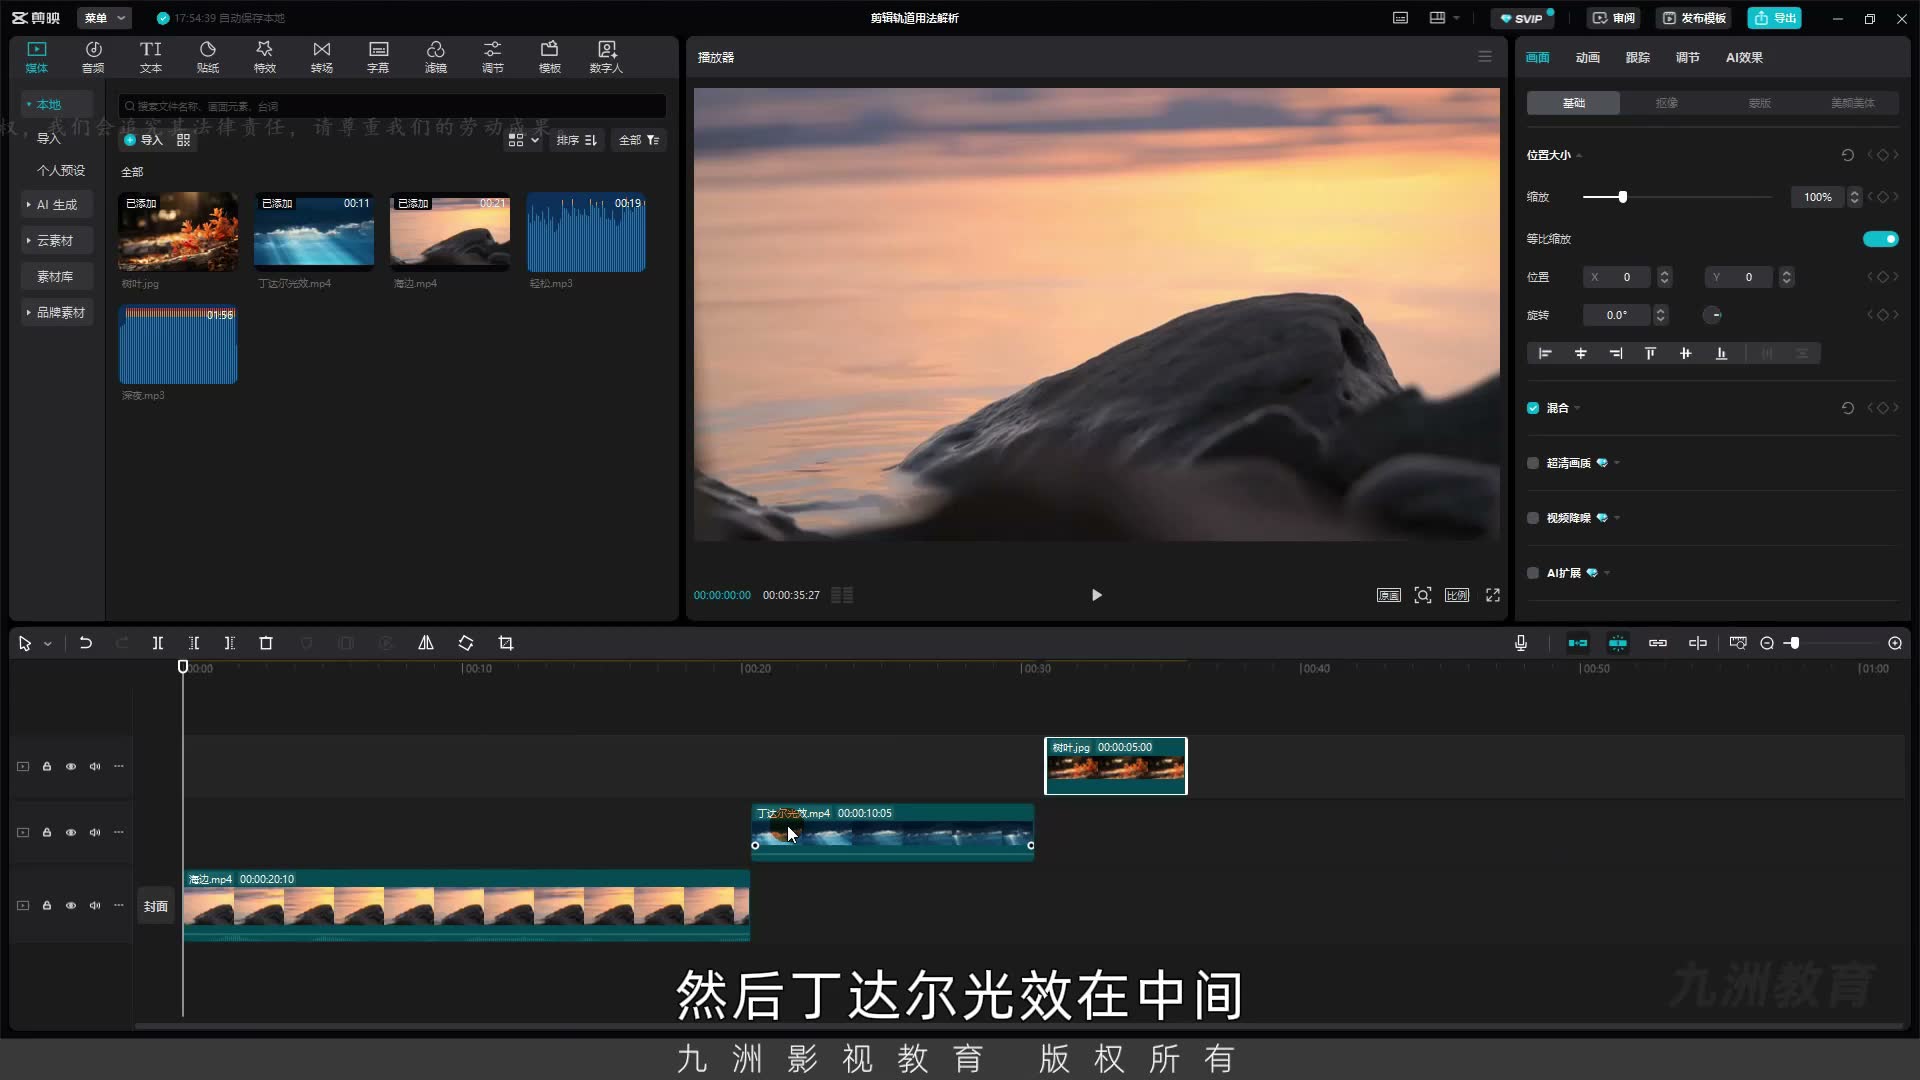The height and width of the screenshot is (1080, 1920).
Task: Mute the 海边.mp4 main track speaker
Action: (95, 906)
